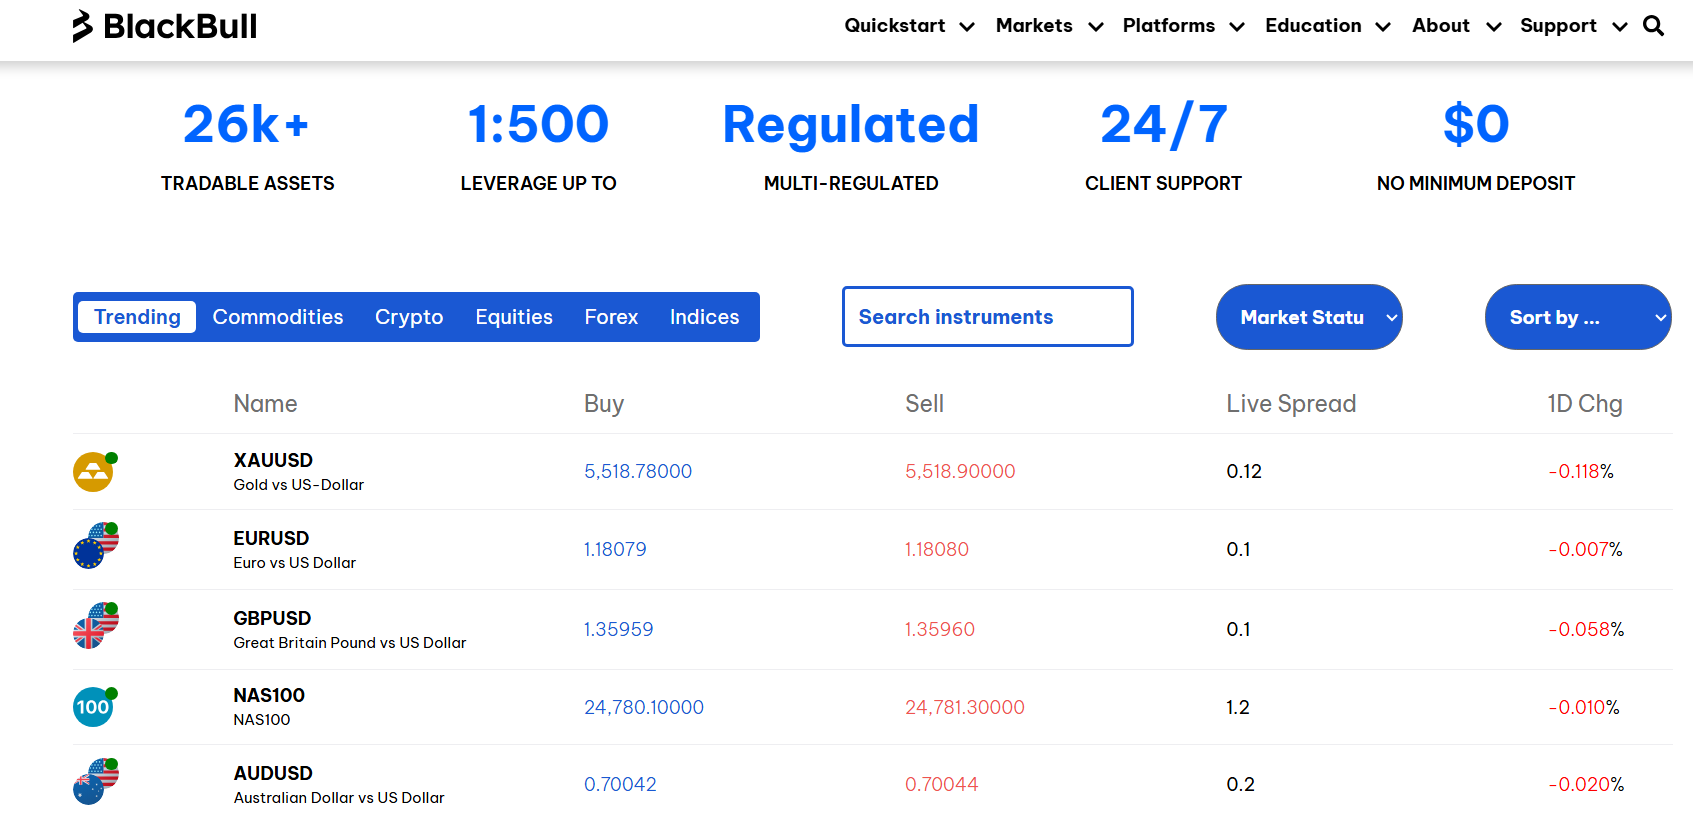
Task: Switch to the Commodities tab
Action: 278,317
